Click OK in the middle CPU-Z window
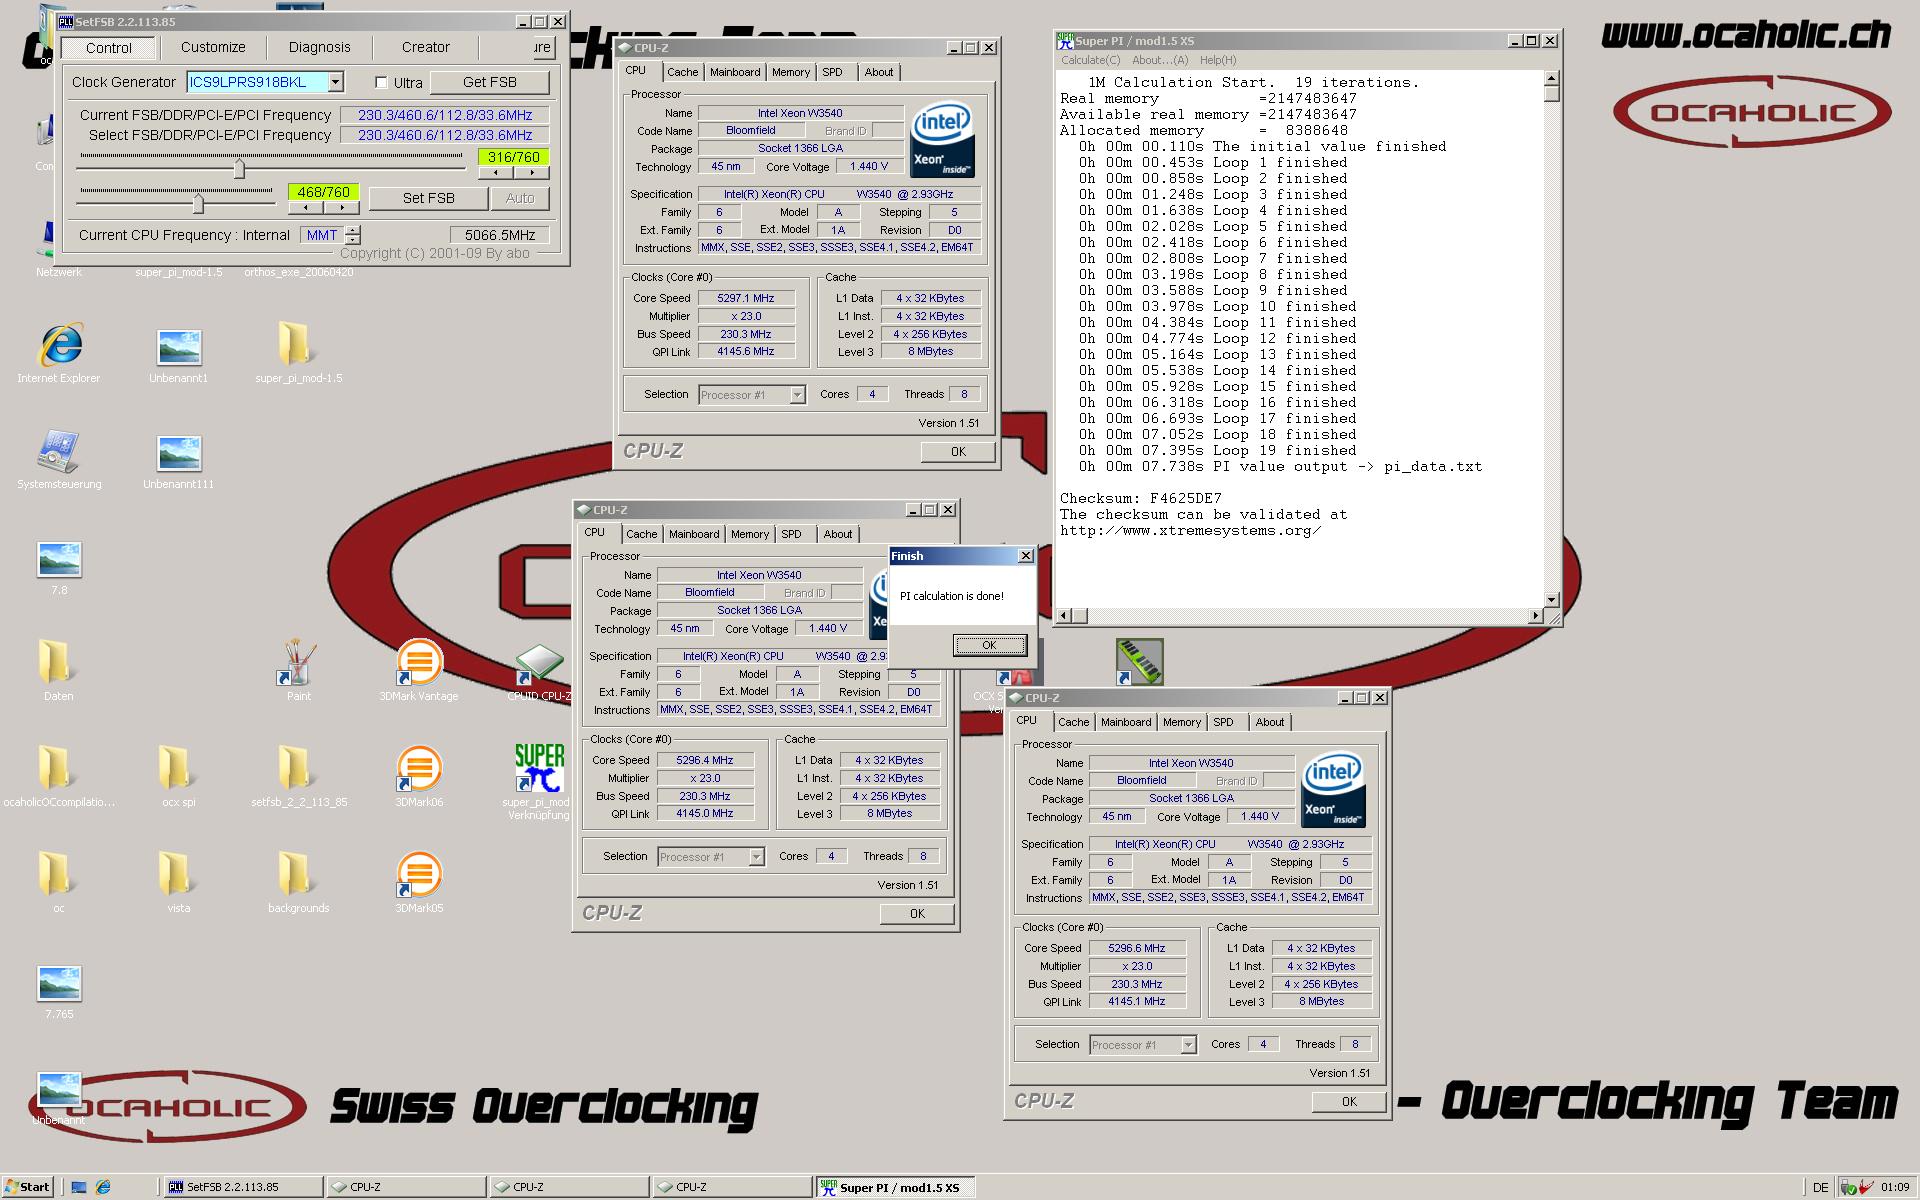Viewport: 1920px width, 1200px height. click(x=917, y=914)
